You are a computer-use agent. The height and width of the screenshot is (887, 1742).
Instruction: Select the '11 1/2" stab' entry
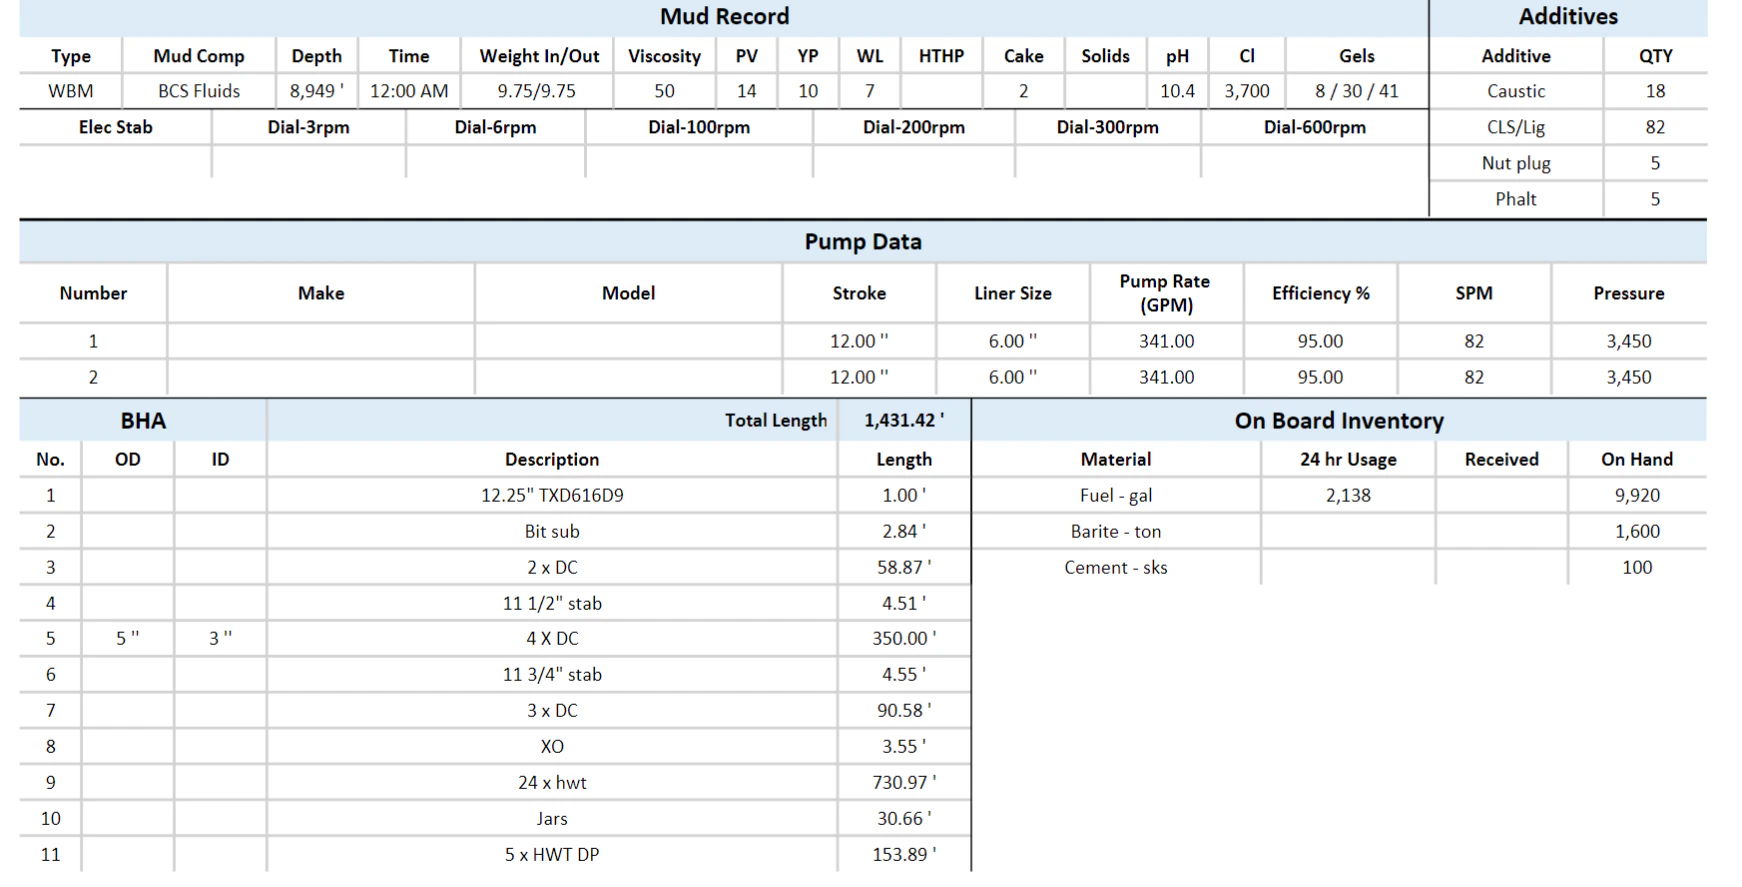click(552, 603)
